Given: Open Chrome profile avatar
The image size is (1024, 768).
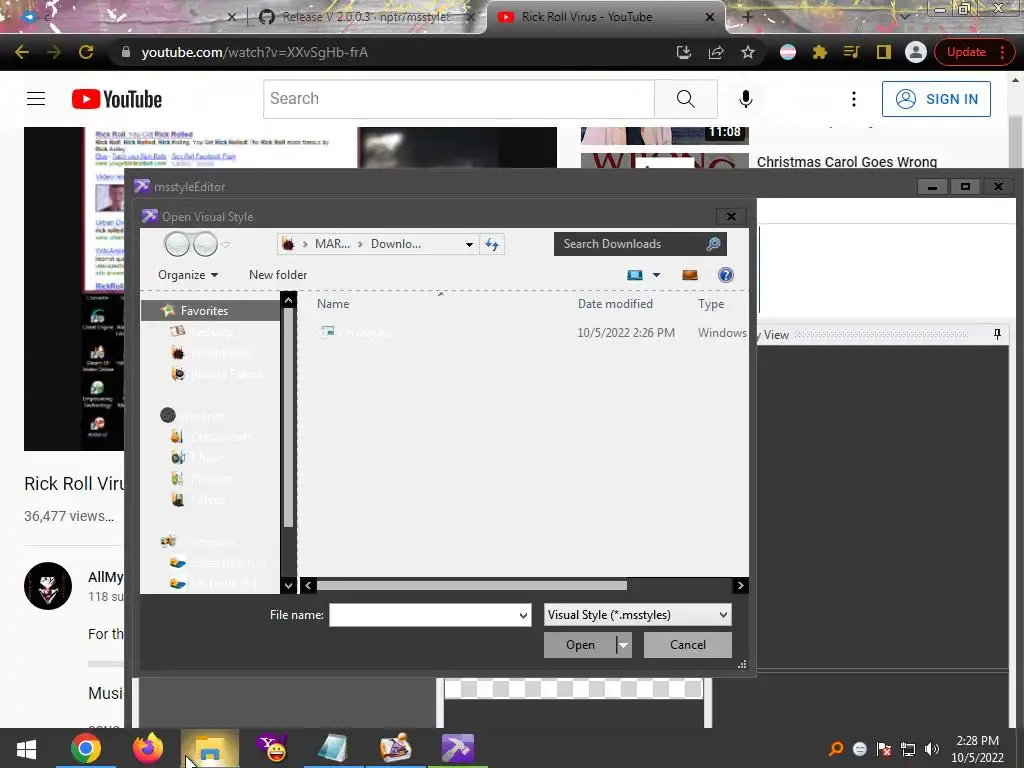Looking at the screenshot, I should (x=916, y=52).
